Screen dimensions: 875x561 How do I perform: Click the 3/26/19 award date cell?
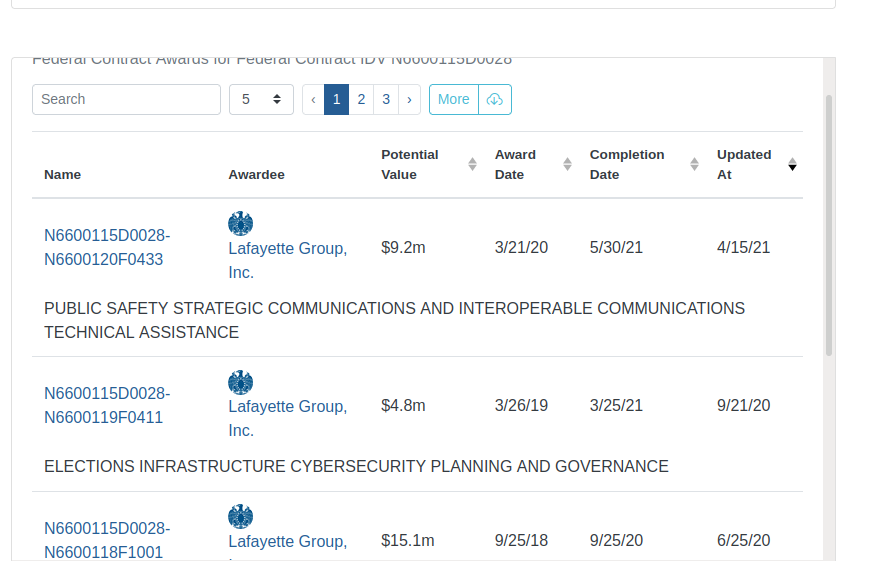(521, 405)
